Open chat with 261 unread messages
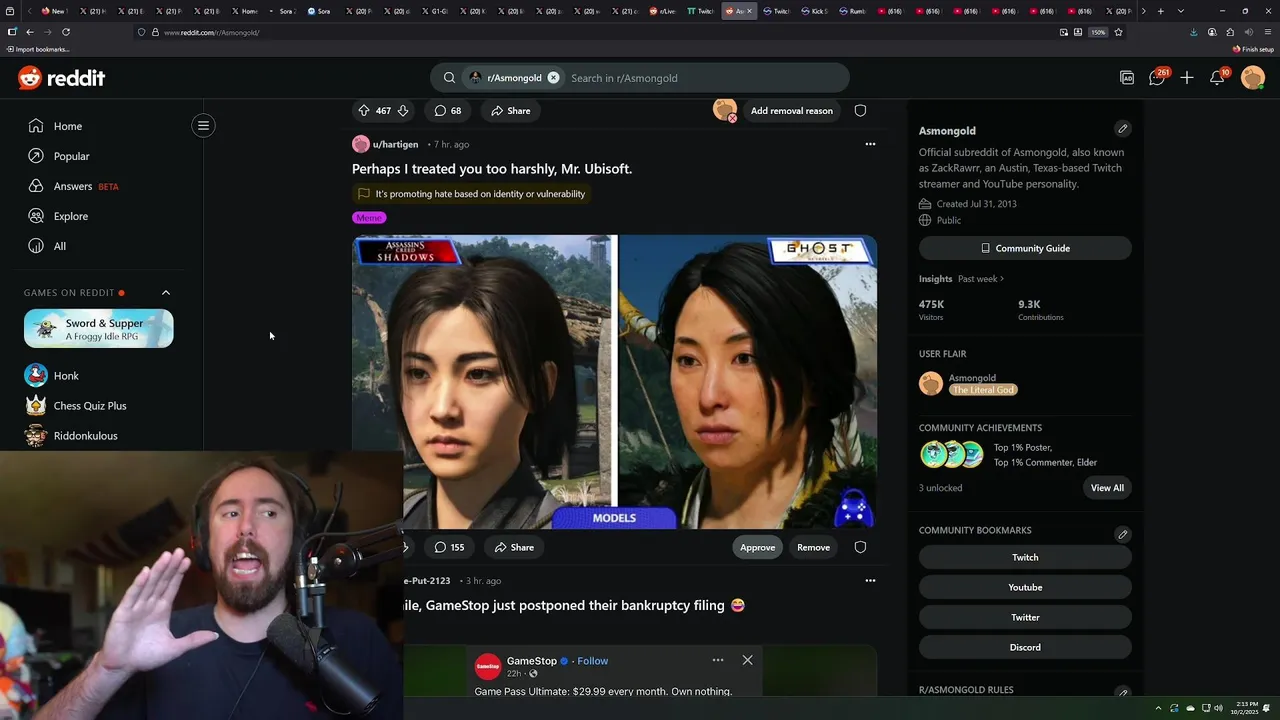 (1157, 78)
